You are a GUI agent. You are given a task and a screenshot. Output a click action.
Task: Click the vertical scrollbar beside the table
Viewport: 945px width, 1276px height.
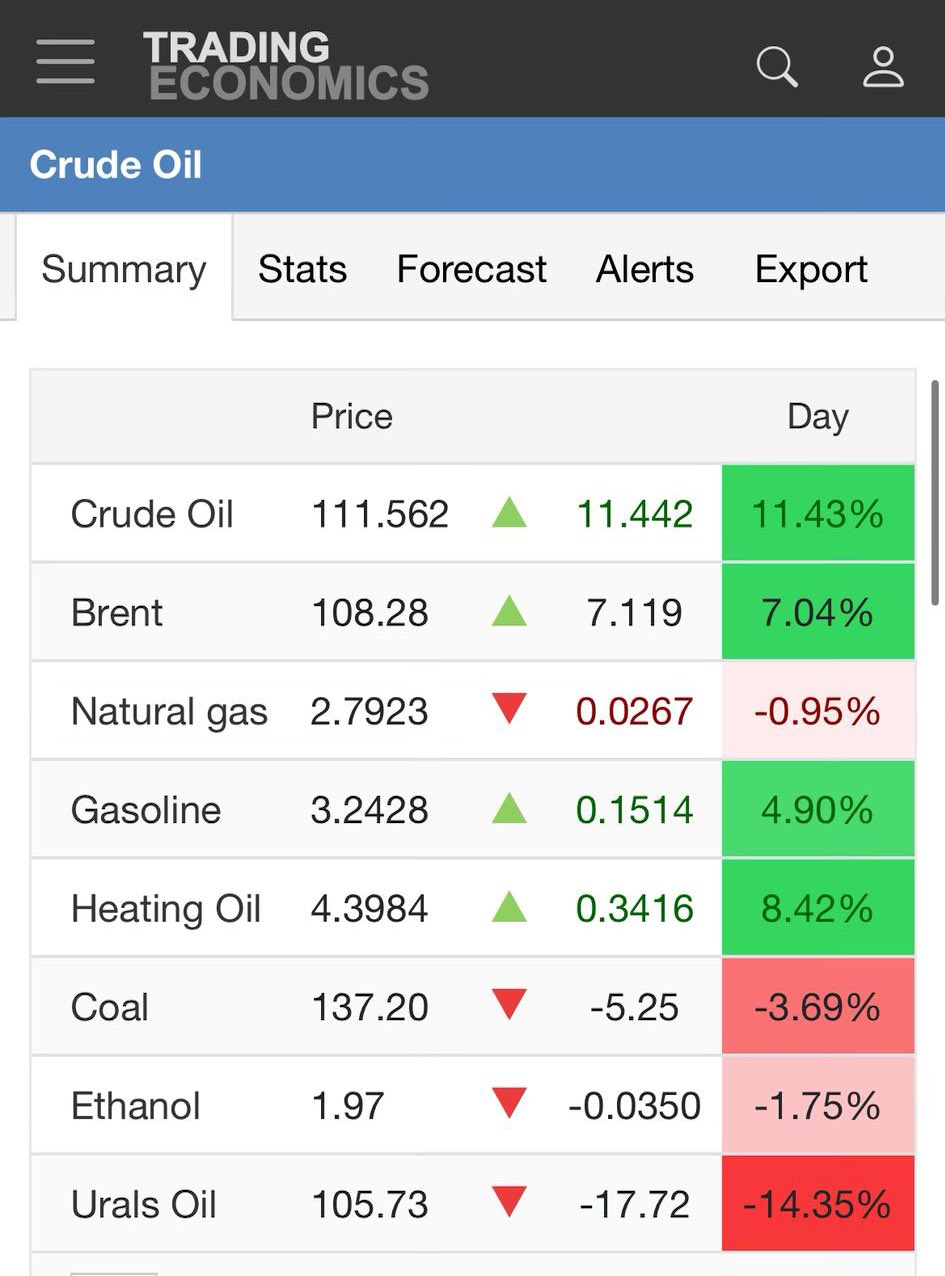coord(936,492)
